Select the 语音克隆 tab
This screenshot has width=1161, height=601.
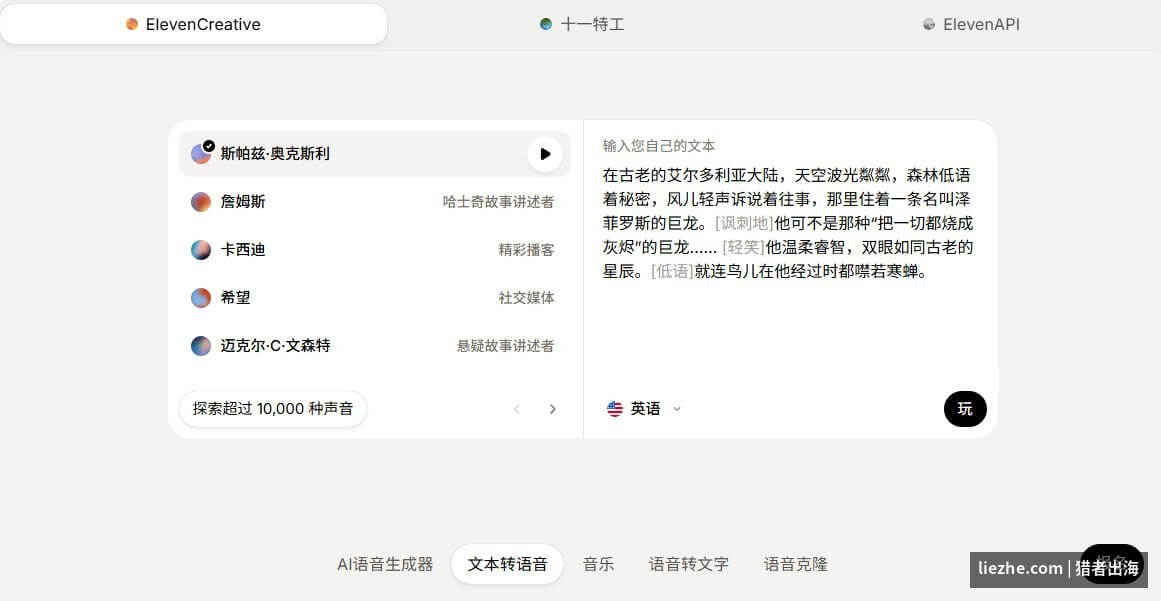tap(795, 565)
